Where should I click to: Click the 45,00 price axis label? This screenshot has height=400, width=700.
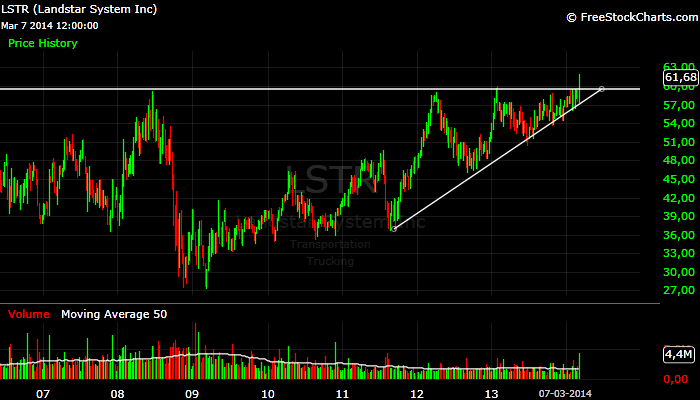pyautogui.click(x=679, y=179)
